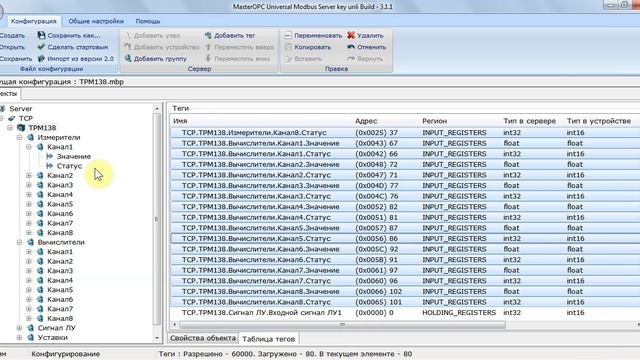Image resolution: width=640 pixels, height=360 pixels.
Task: Select row Сигнал ЛУ.Входной сигнал ЛУ1
Action: (405, 313)
